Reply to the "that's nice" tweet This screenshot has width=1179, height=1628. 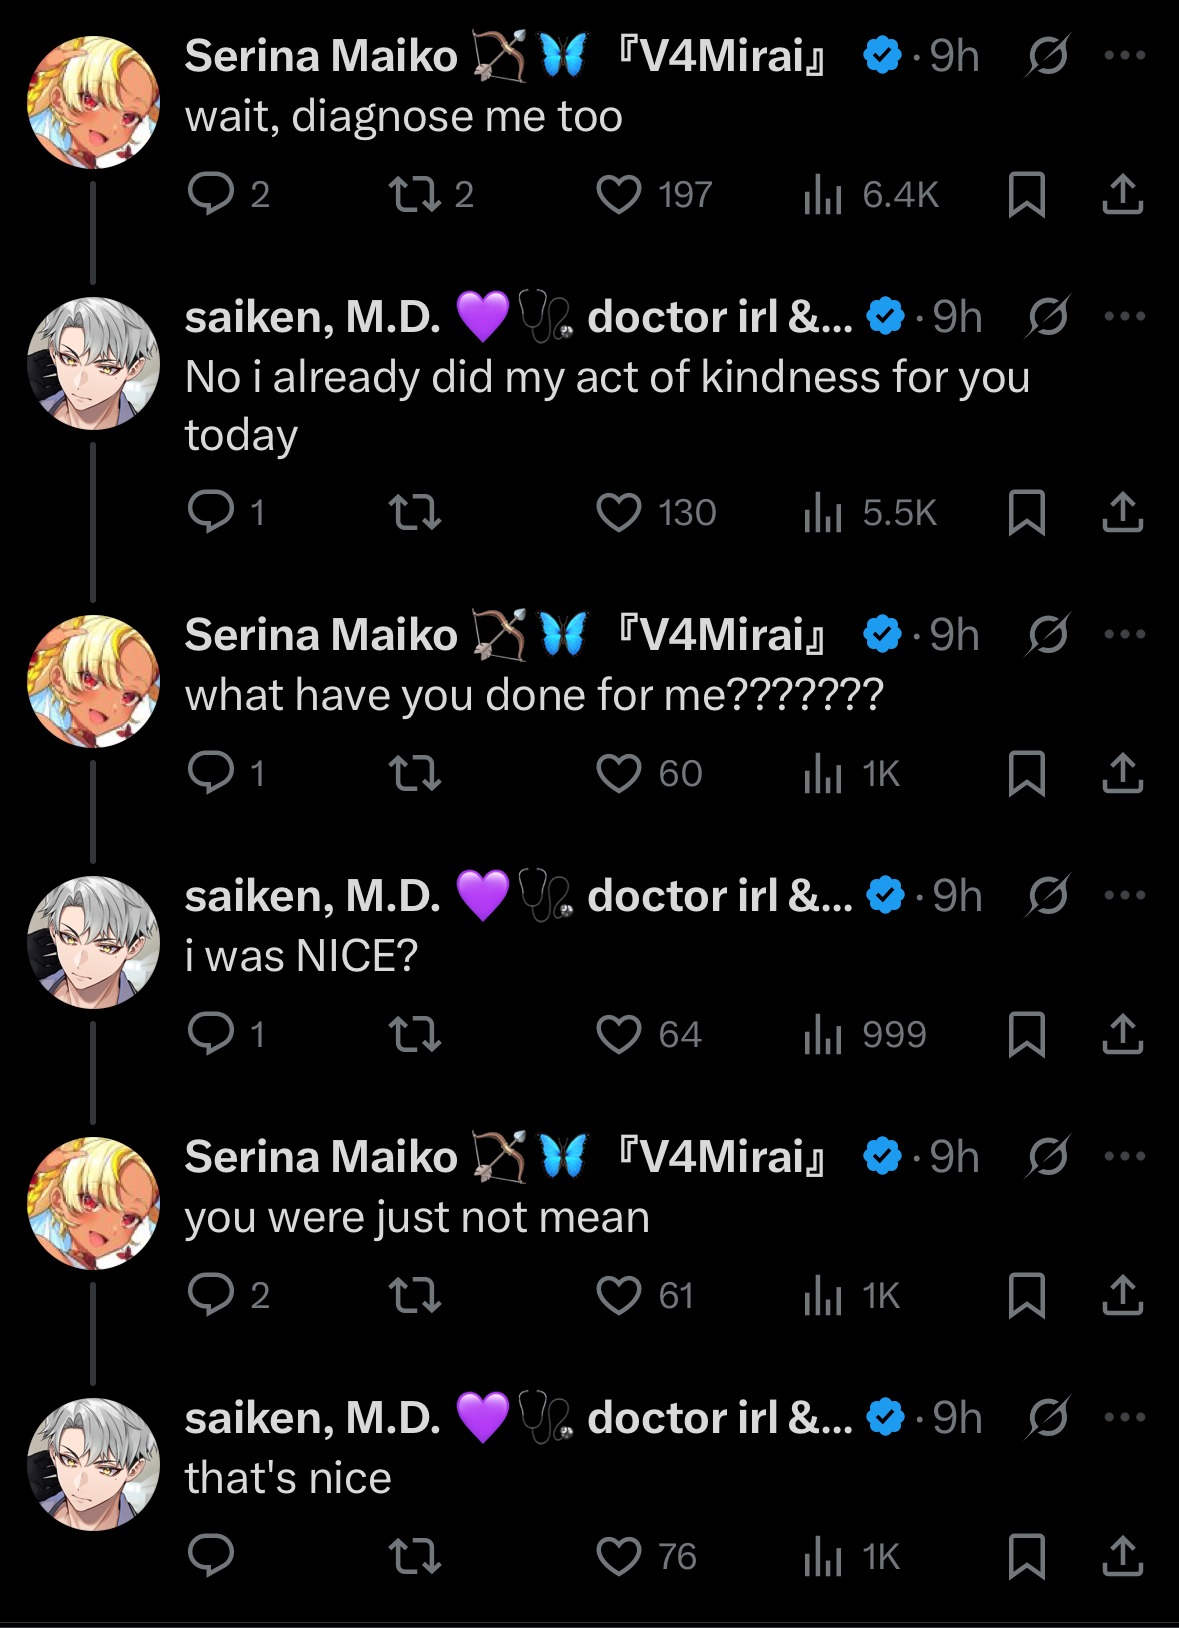point(211,1556)
